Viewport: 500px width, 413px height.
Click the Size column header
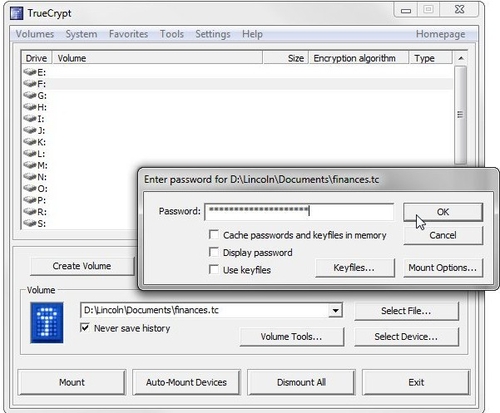[286, 58]
